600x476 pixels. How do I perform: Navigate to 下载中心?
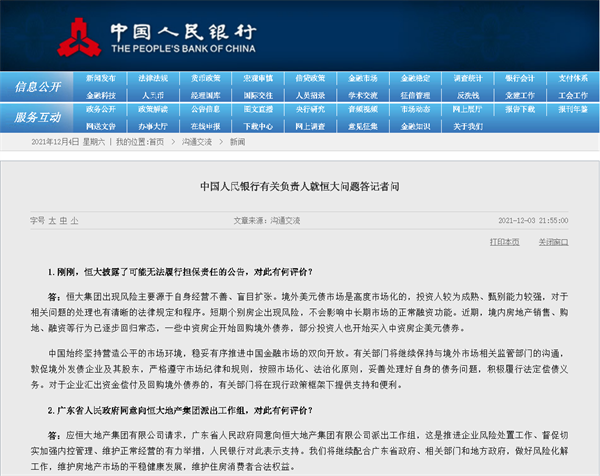pos(258,126)
